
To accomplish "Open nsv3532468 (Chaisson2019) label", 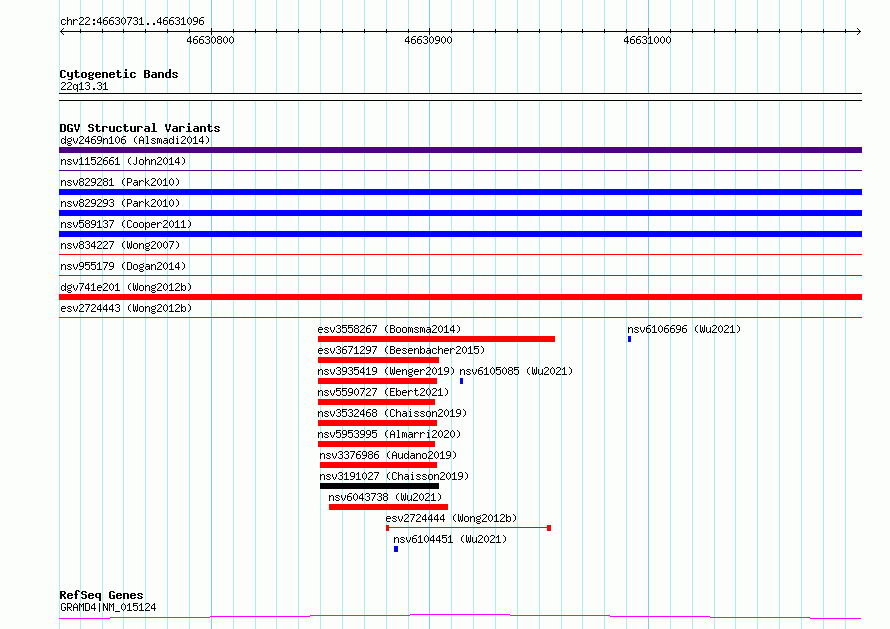I will pos(392,413).
